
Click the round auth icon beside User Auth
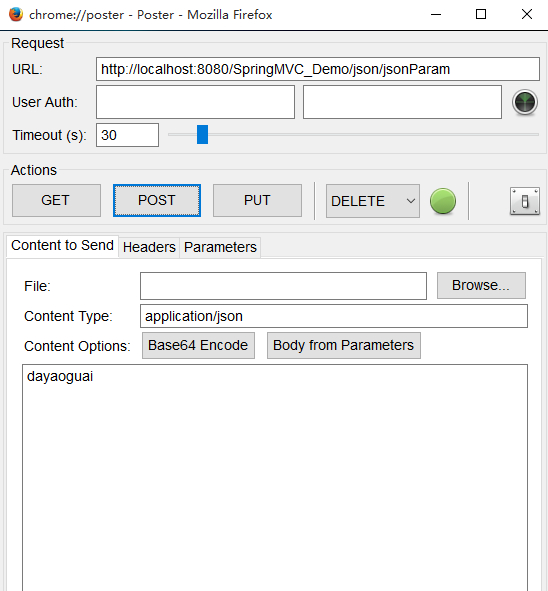tap(525, 102)
